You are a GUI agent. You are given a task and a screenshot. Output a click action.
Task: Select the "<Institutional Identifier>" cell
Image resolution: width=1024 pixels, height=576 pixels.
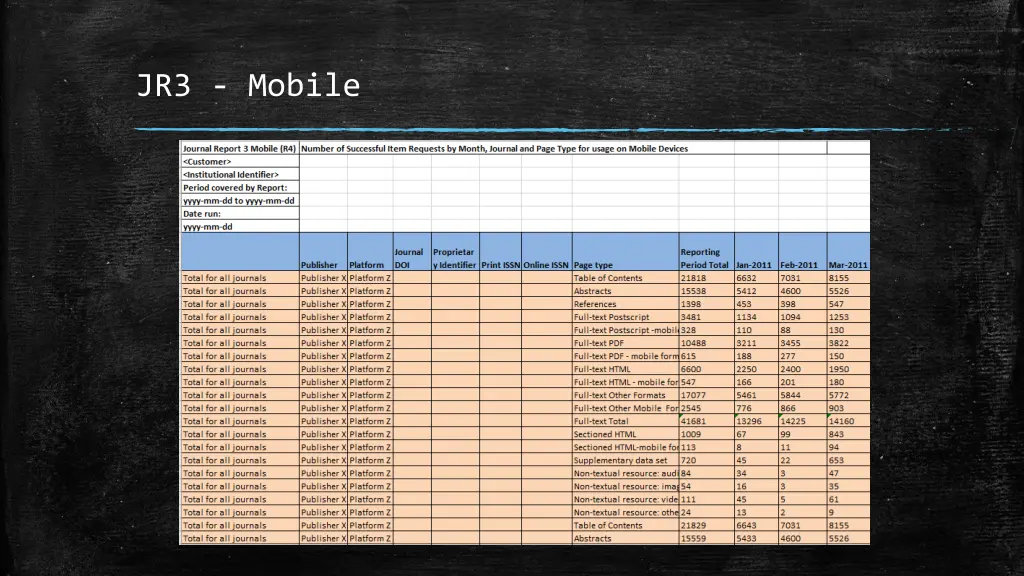click(x=240, y=174)
